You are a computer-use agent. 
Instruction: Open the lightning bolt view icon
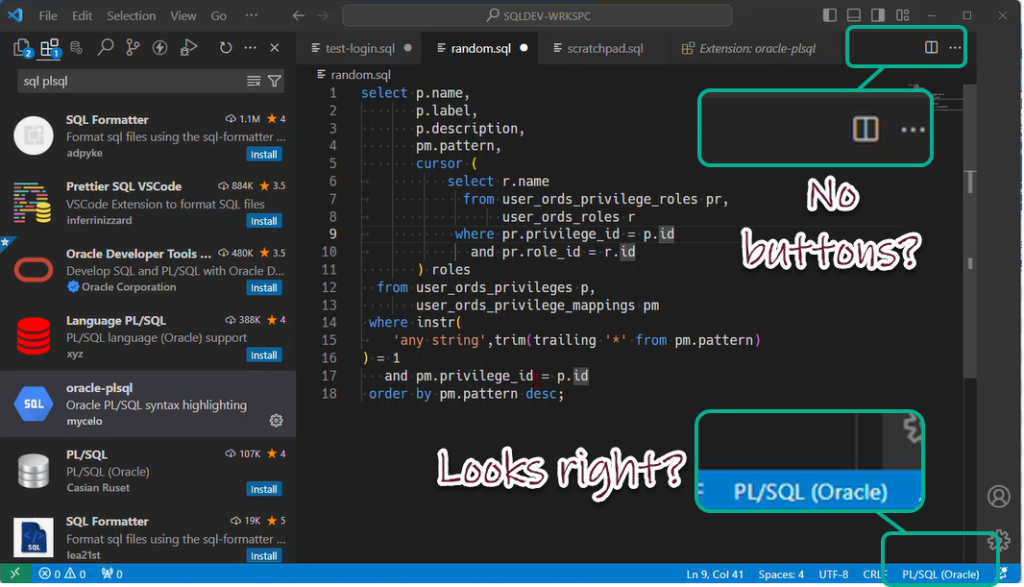click(160, 47)
